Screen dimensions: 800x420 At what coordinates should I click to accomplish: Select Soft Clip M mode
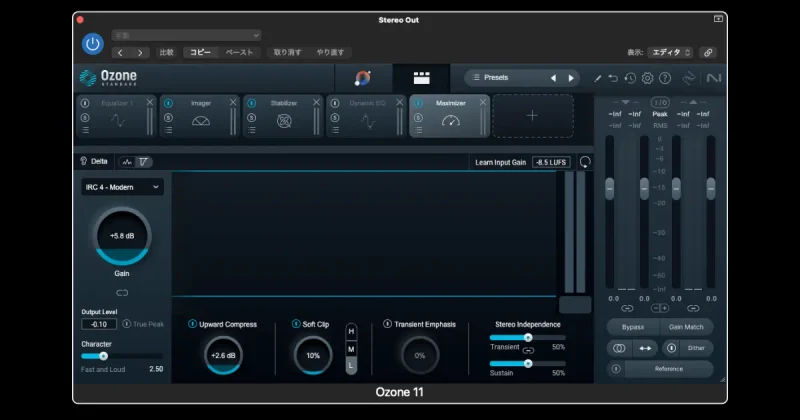[351, 349]
